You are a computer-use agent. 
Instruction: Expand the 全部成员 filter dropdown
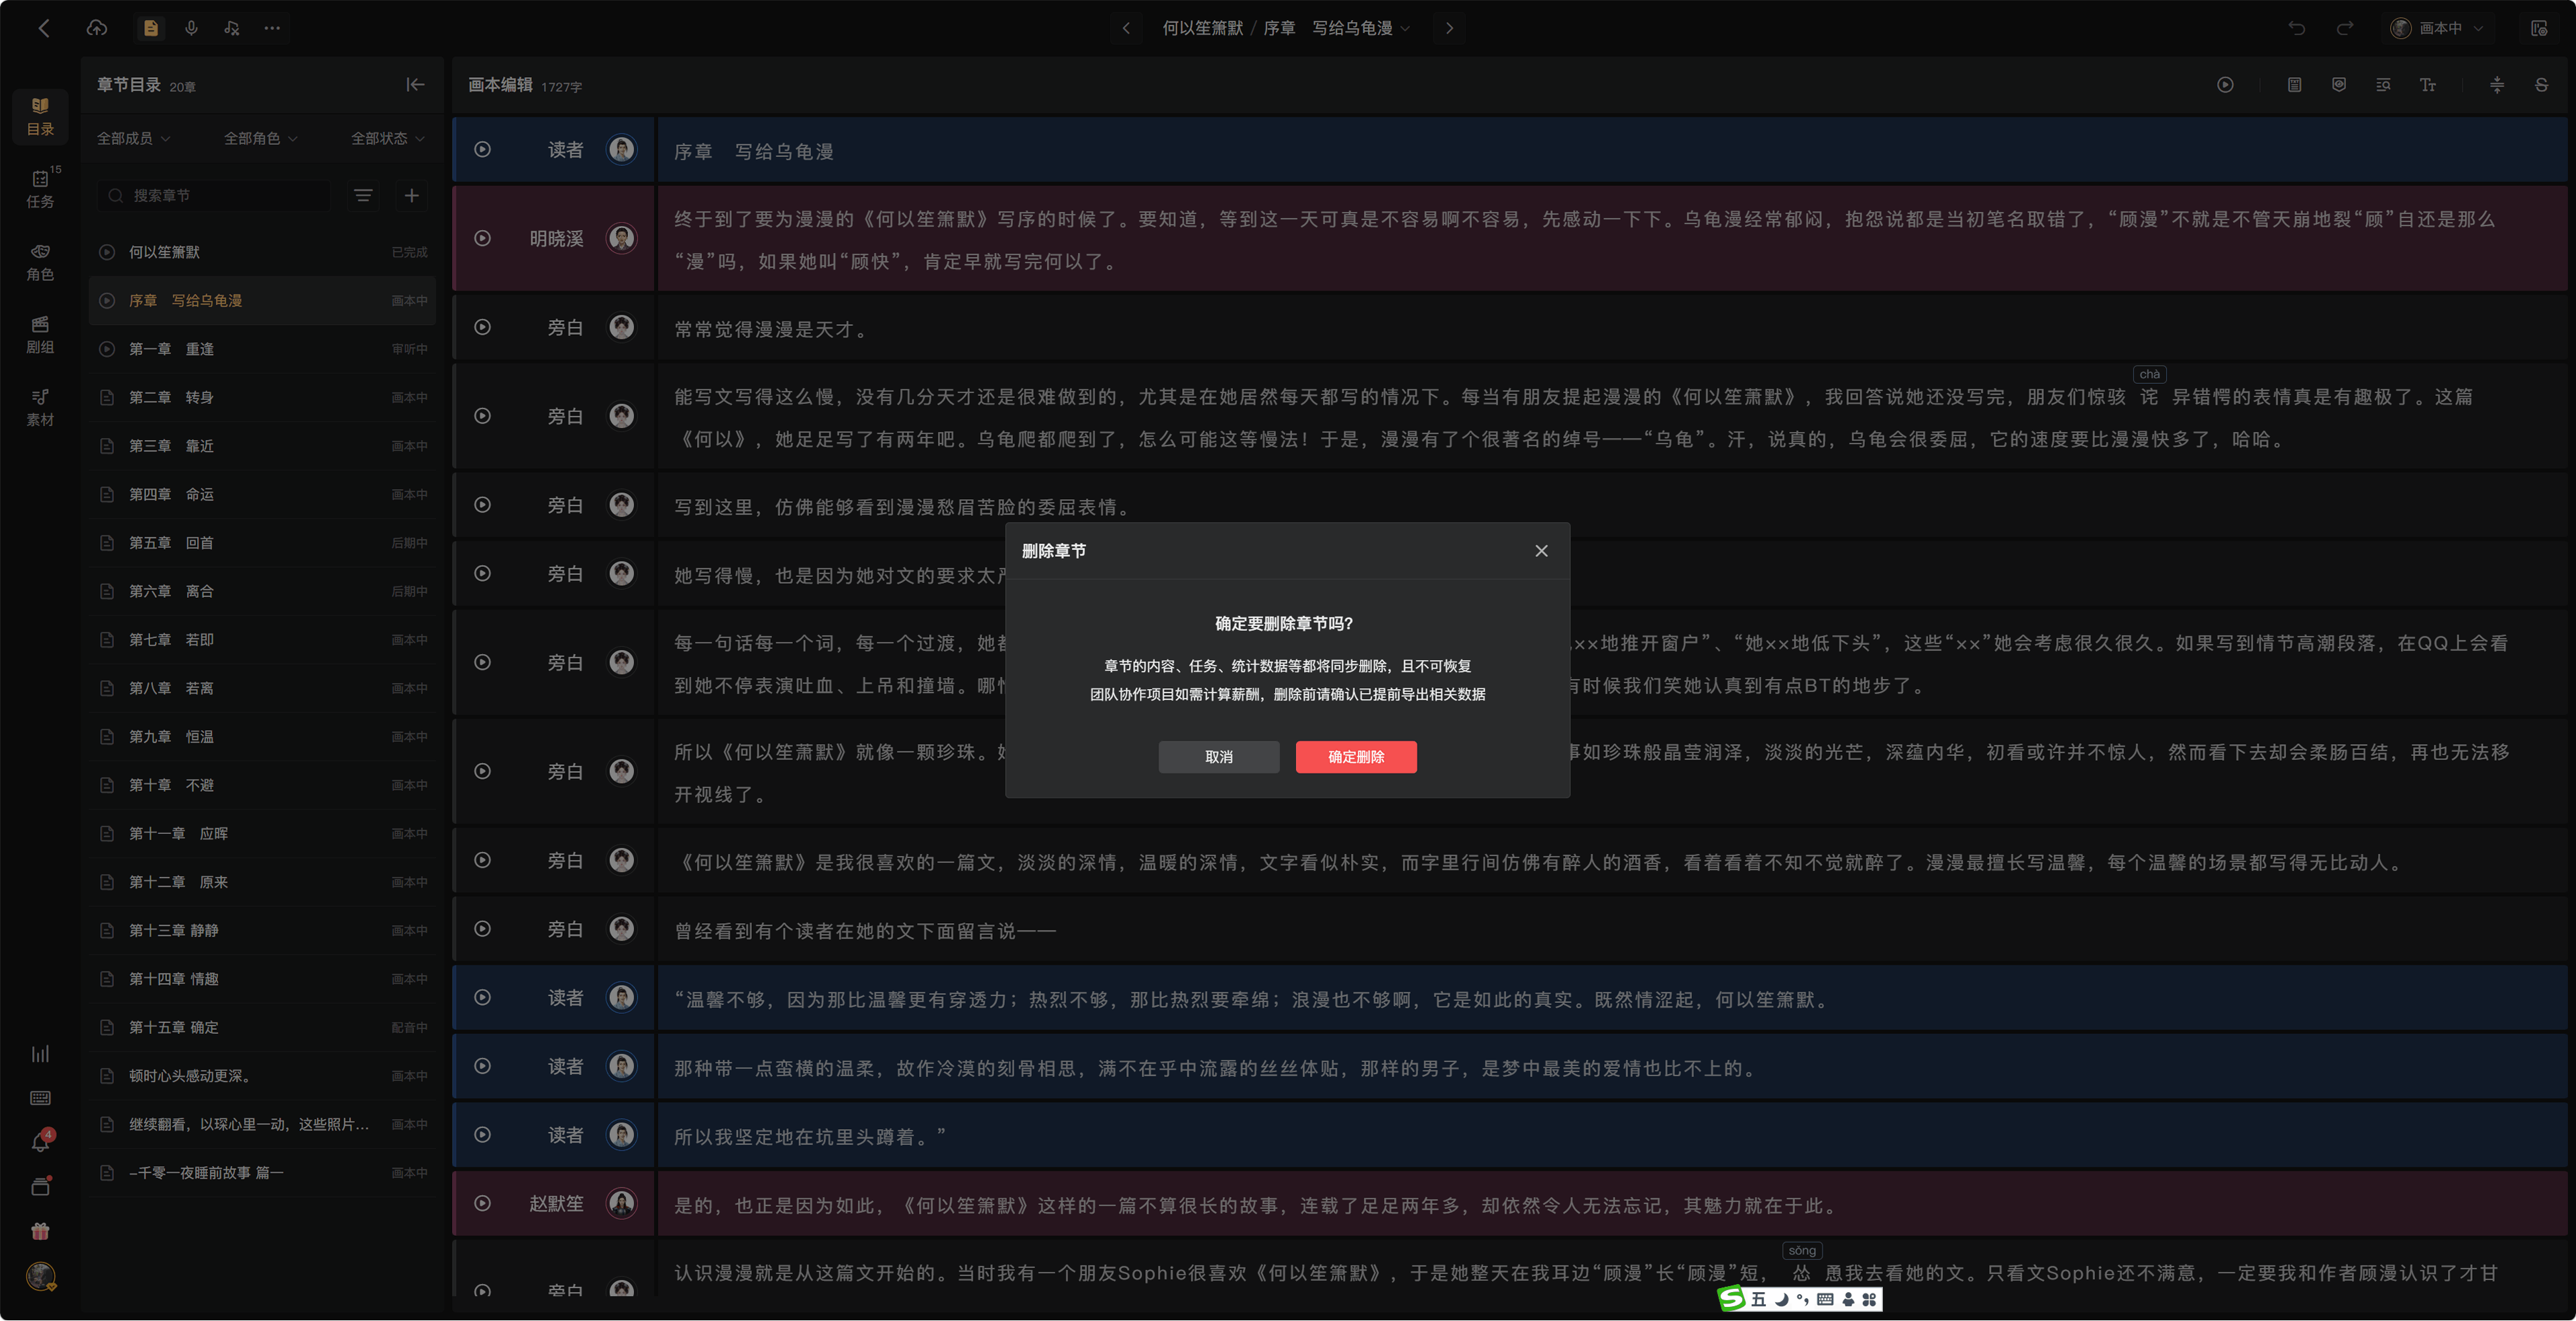133,138
